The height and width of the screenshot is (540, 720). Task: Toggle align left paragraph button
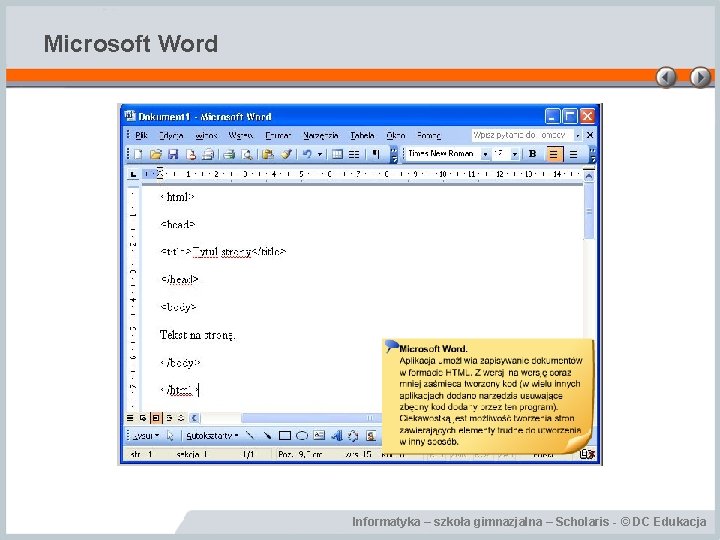click(553, 154)
